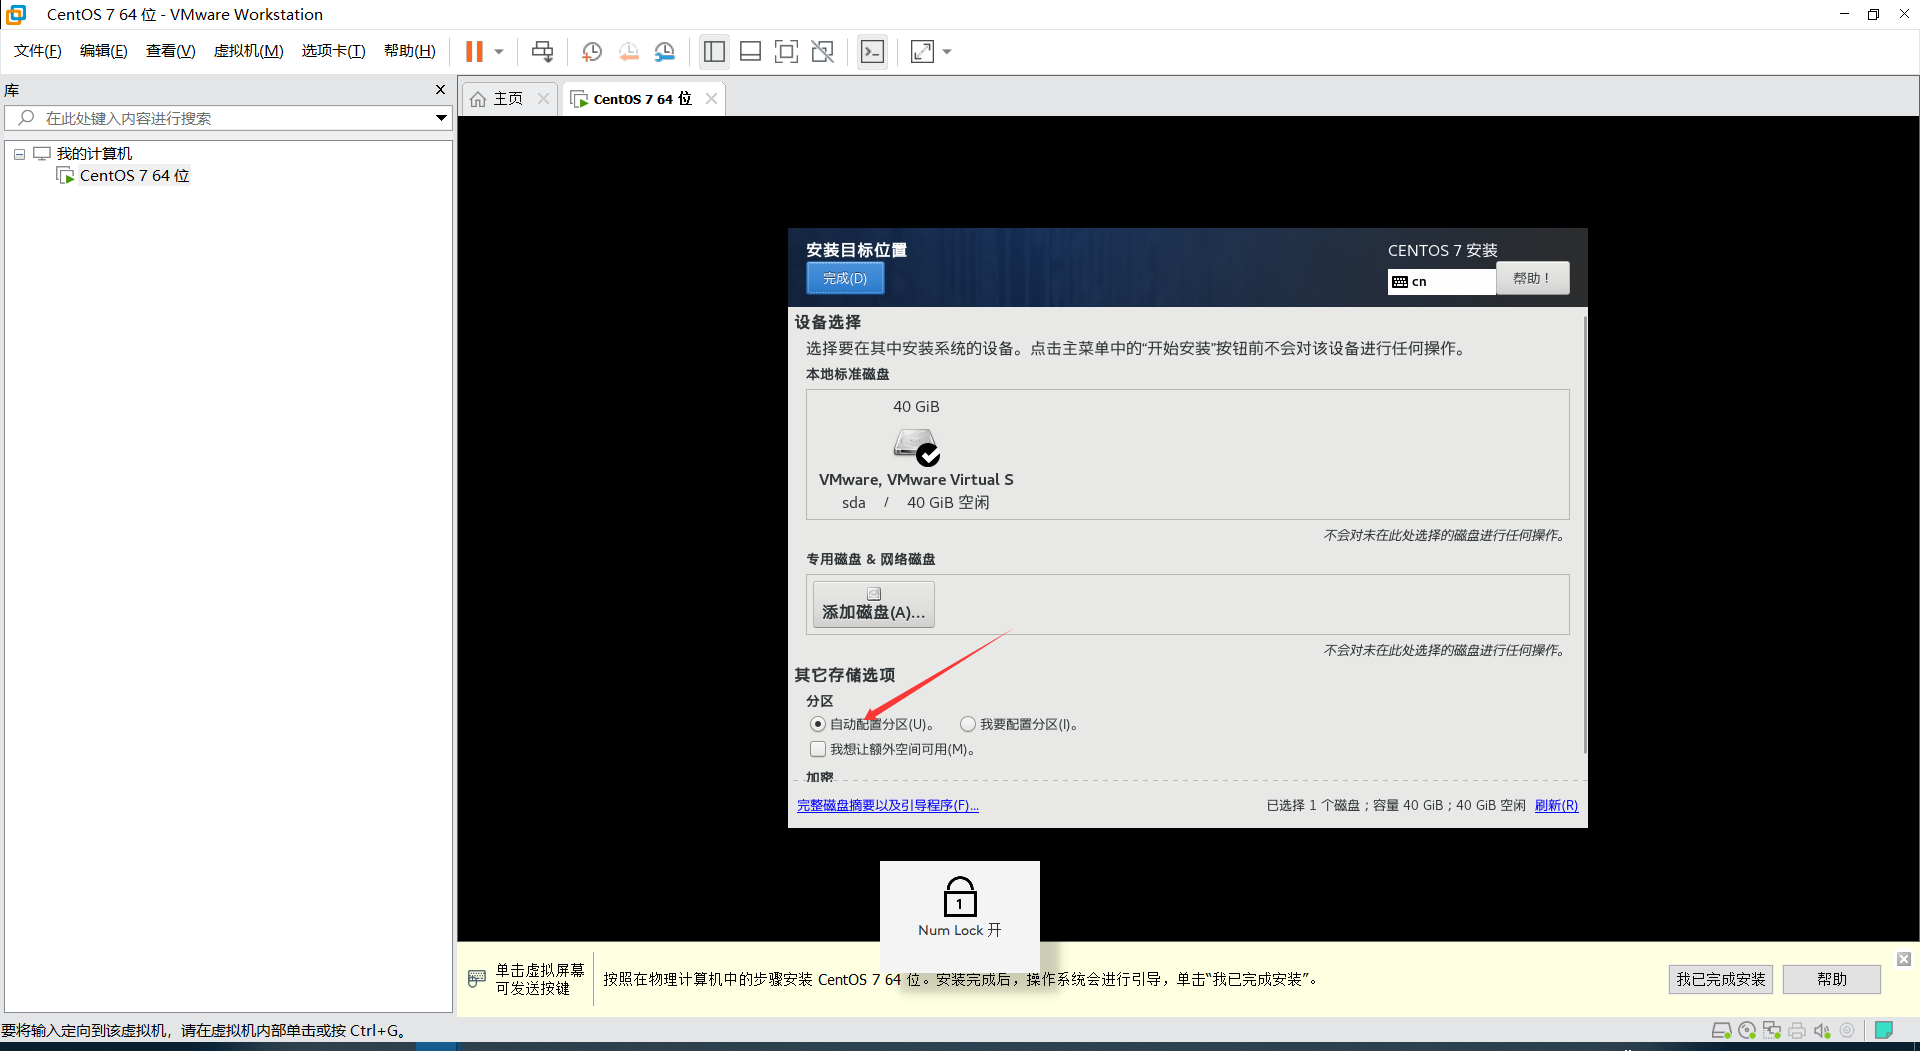Open the 虚拟机(M) menu
The width and height of the screenshot is (1920, 1051).
click(x=249, y=51)
